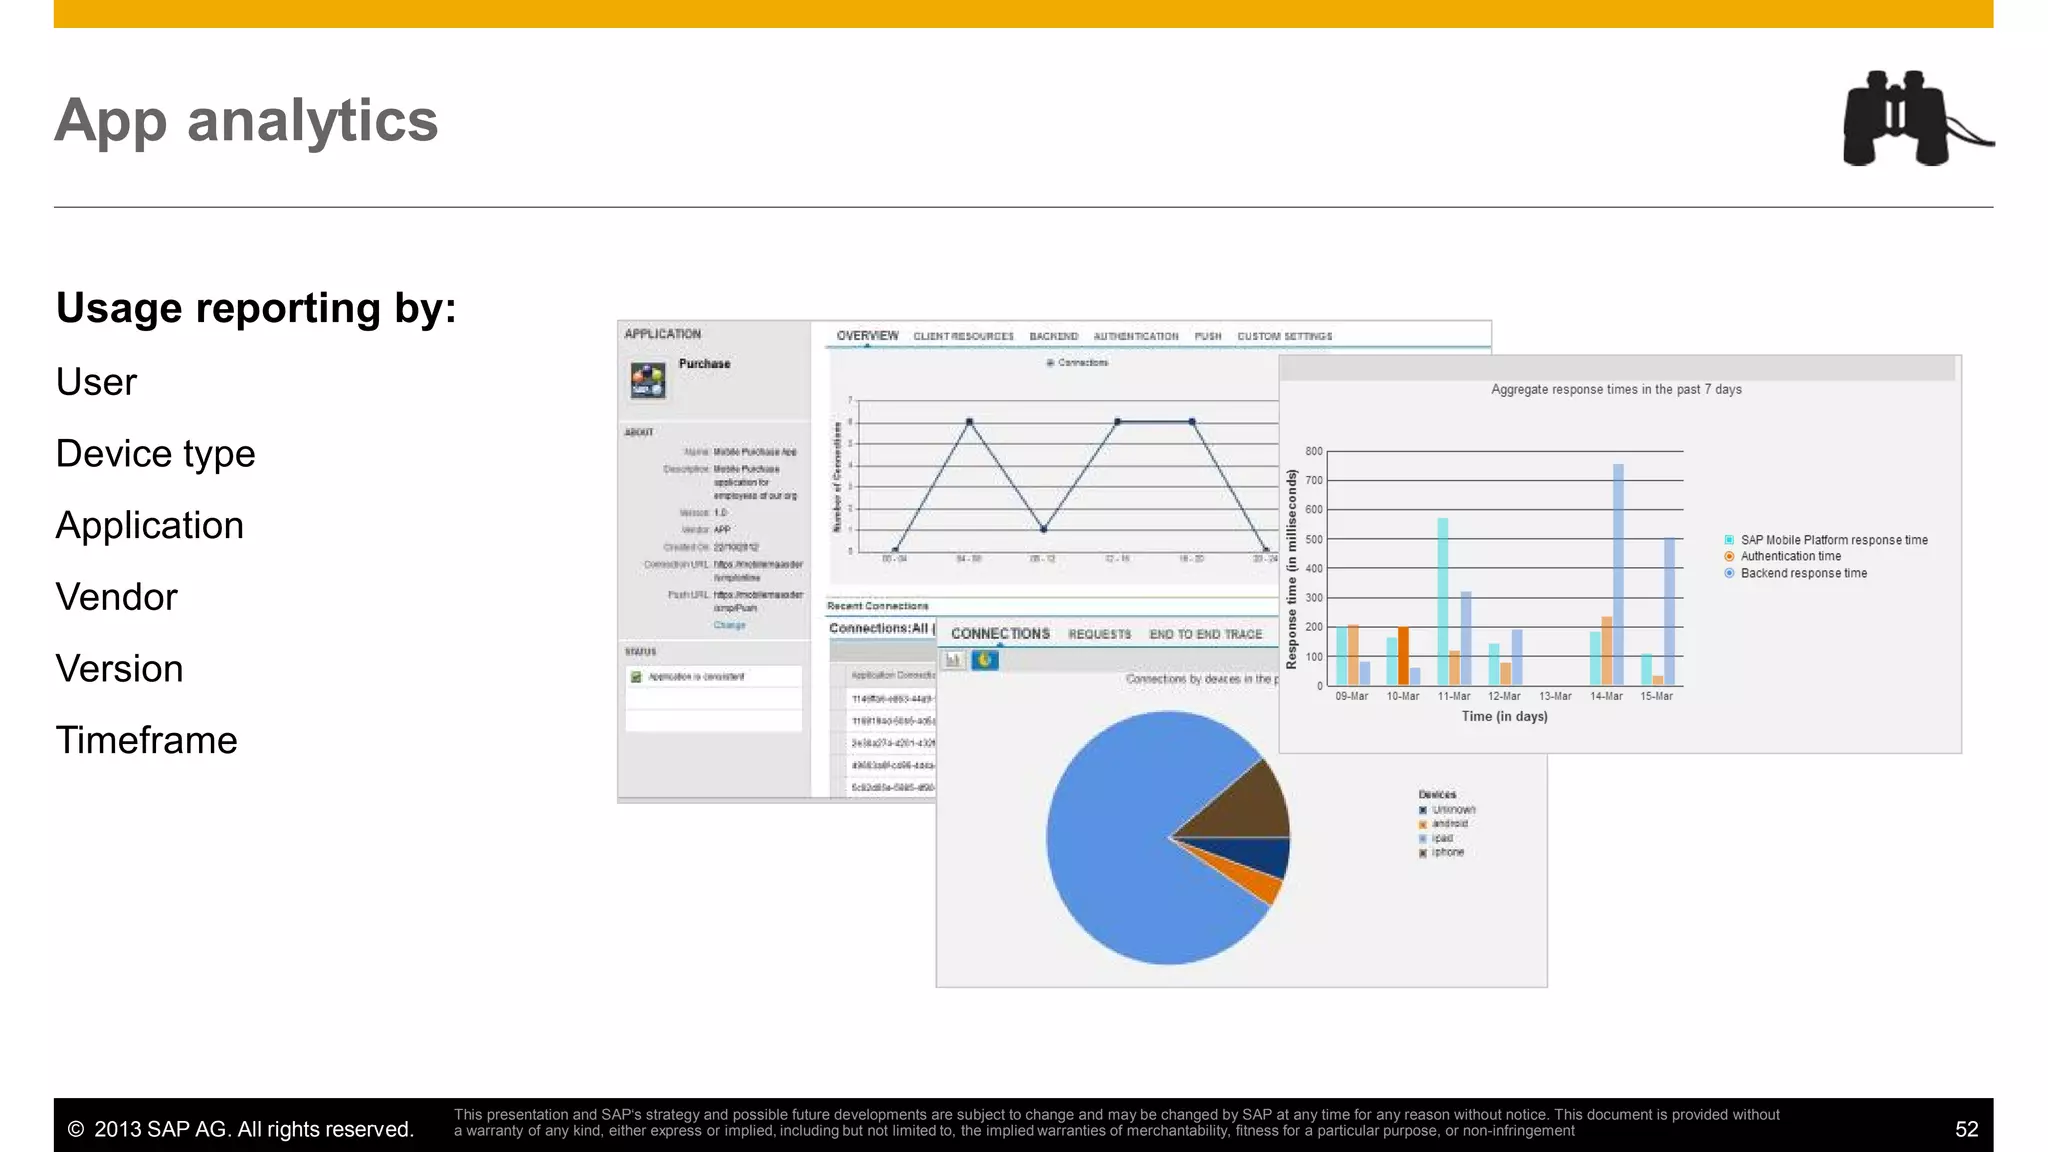
Task: Select the first connection row starting 1149
Action: pyautogui.click(x=892, y=698)
